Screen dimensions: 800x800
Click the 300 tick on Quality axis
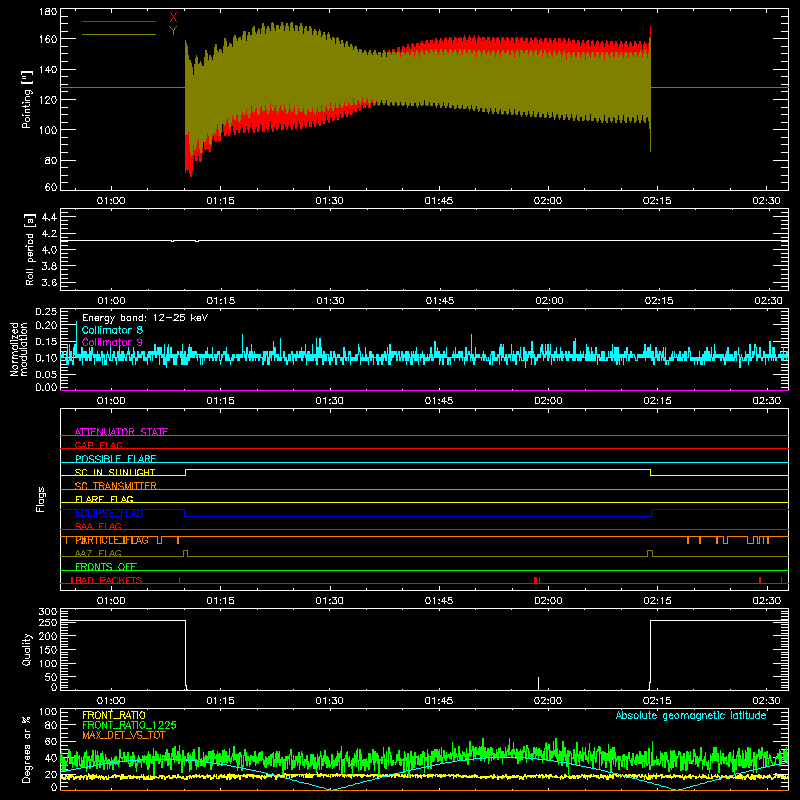pos(48,612)
